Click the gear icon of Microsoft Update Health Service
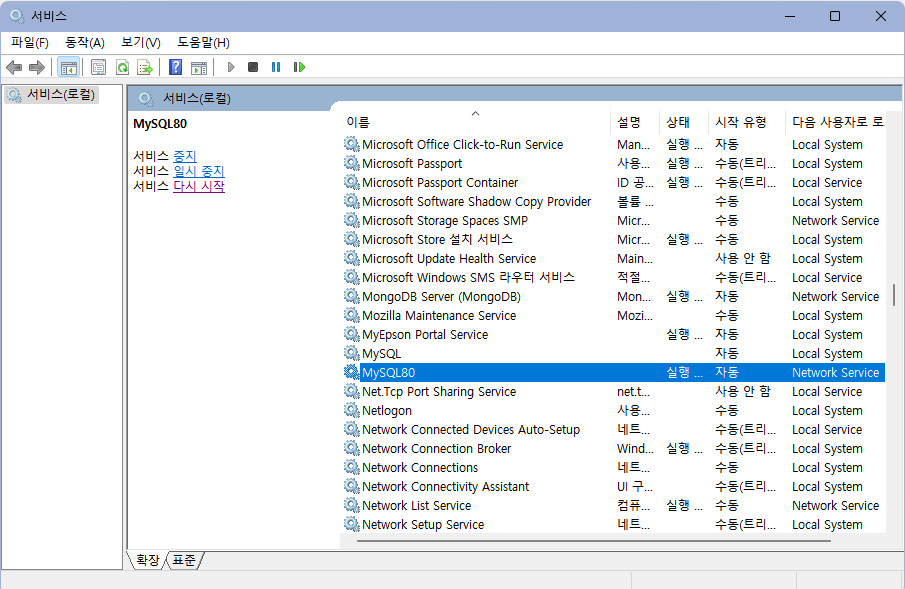The width and height of the screenshot is (905, 589). 351,258
